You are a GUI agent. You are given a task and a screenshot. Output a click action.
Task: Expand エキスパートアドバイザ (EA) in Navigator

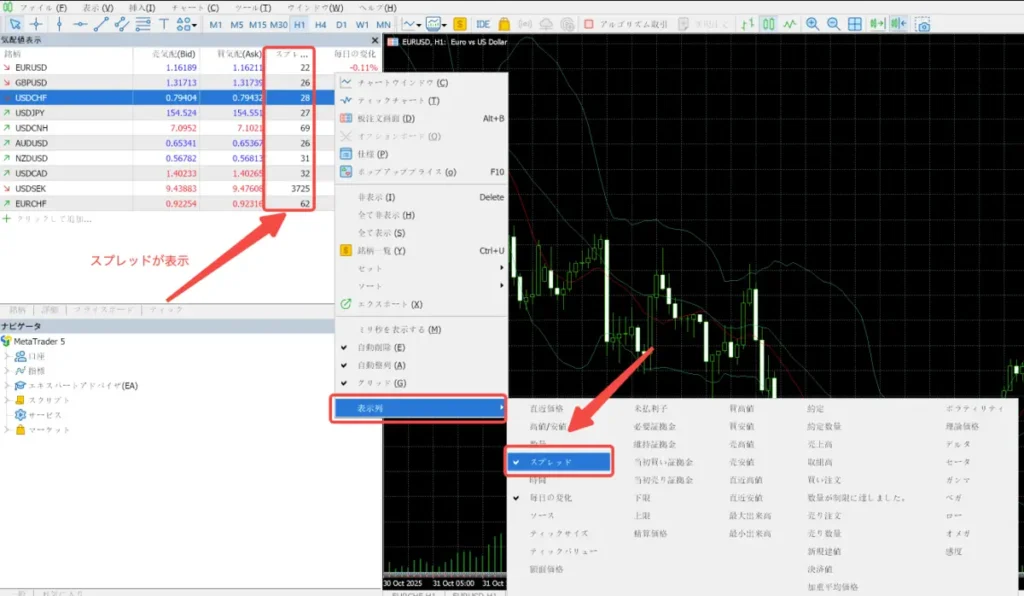point(8,385)
